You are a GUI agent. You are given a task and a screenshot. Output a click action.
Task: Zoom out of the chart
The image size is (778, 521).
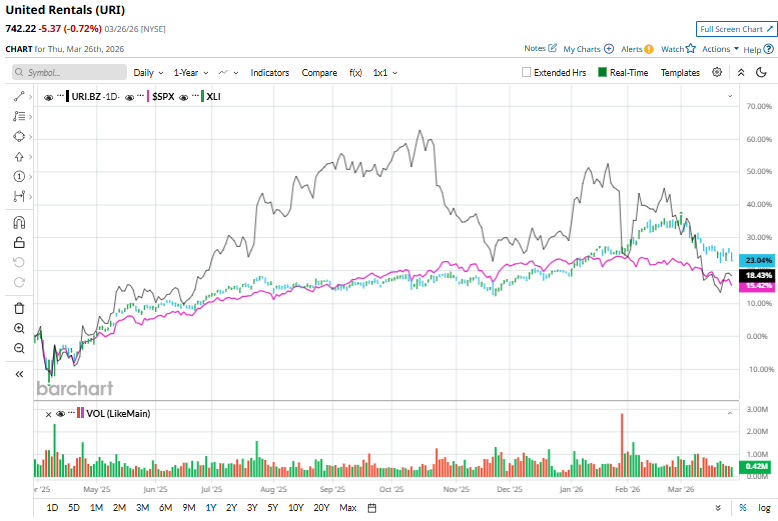(19, 348)
